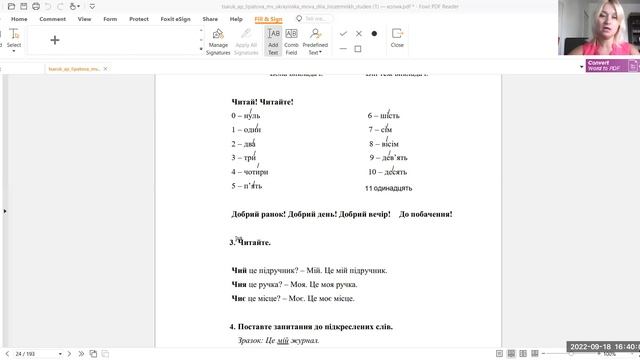Adjust the zoom slider in status bar
The image size is (640, 360).
pyautogui.click(x=571, y=354)
